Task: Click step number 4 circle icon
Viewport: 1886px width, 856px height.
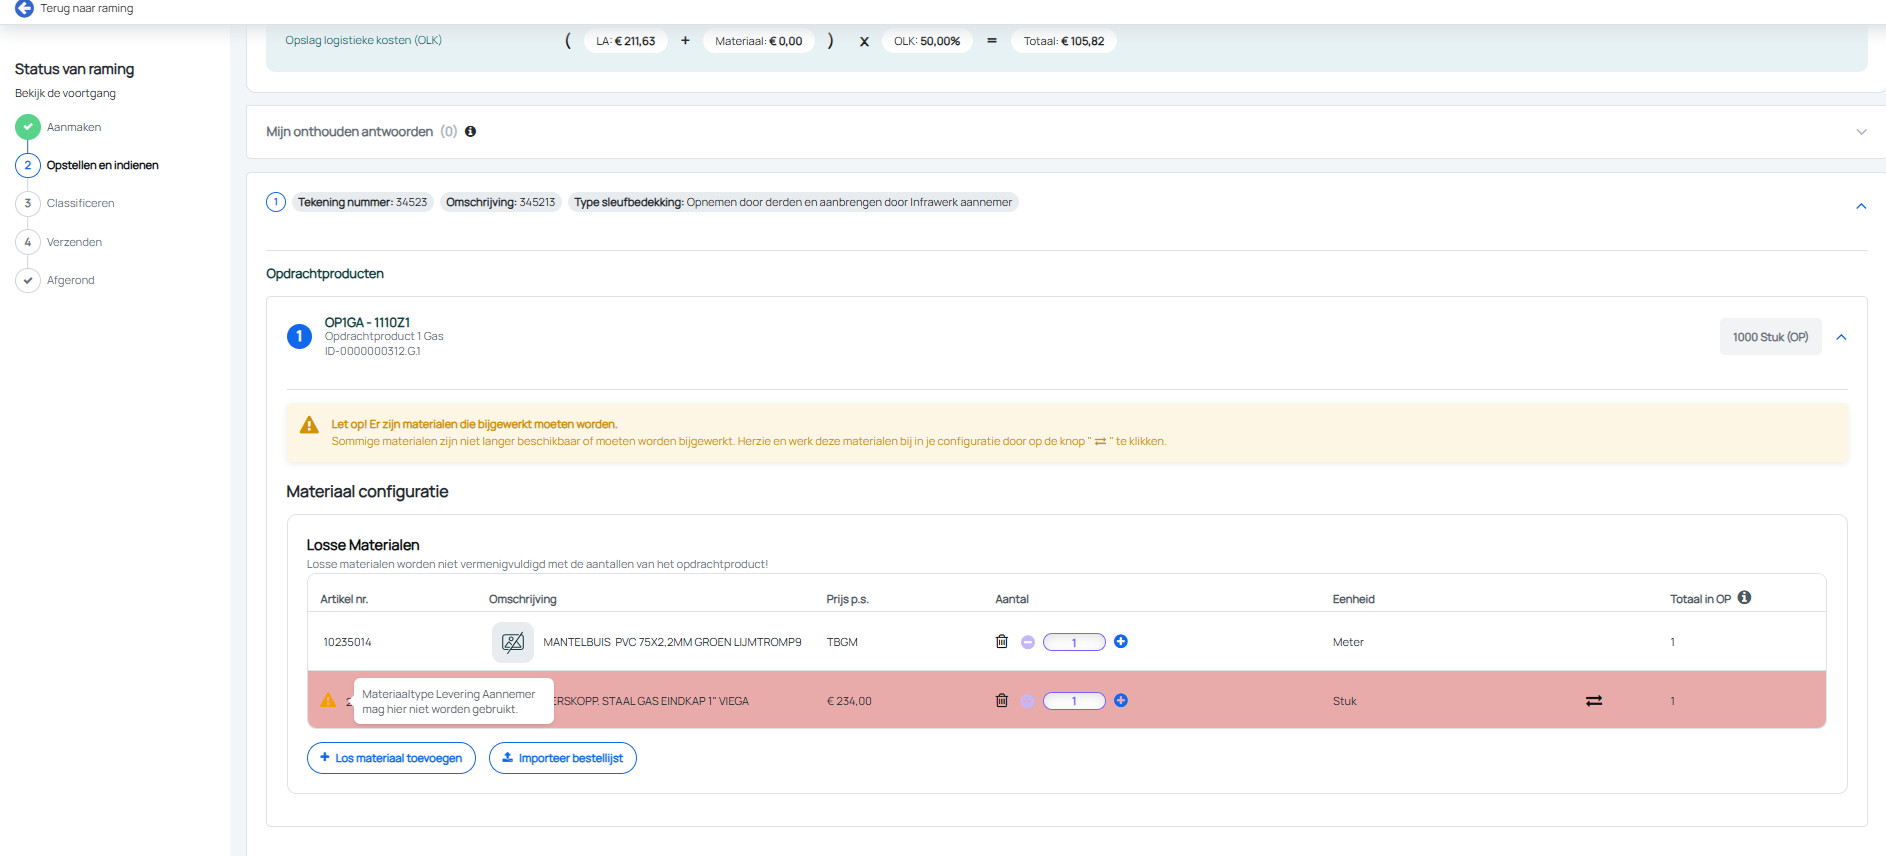Action: point(28,242)
